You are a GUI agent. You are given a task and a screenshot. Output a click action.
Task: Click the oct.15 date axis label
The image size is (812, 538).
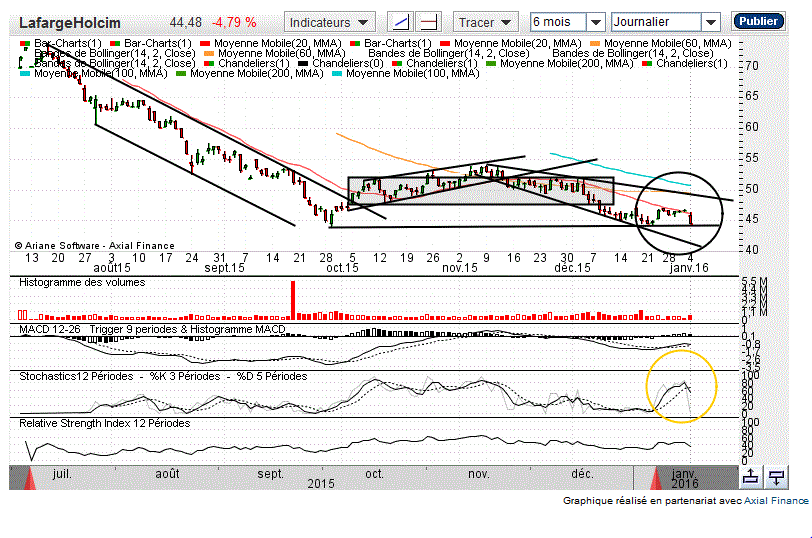[x=342, y=268]
